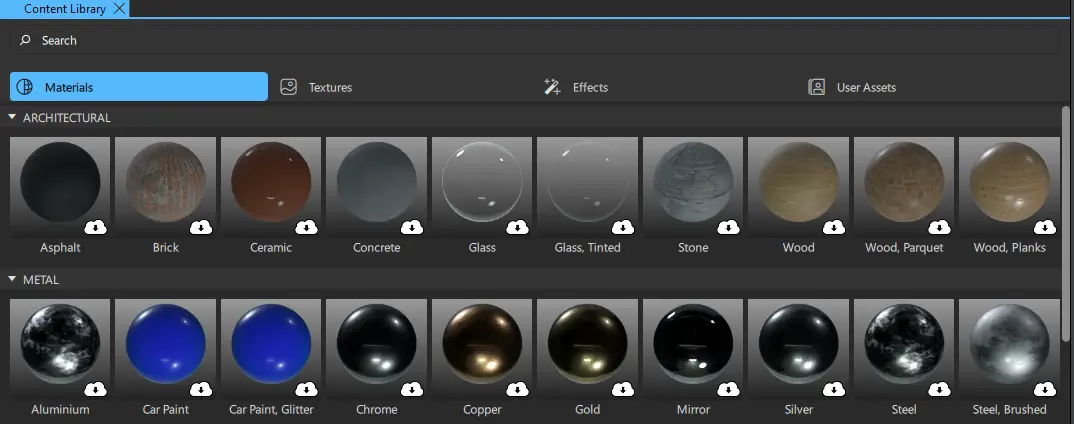Close the Content Library panel
Image resolution: width=1074 pixels, height=424 pixels.
119,8
